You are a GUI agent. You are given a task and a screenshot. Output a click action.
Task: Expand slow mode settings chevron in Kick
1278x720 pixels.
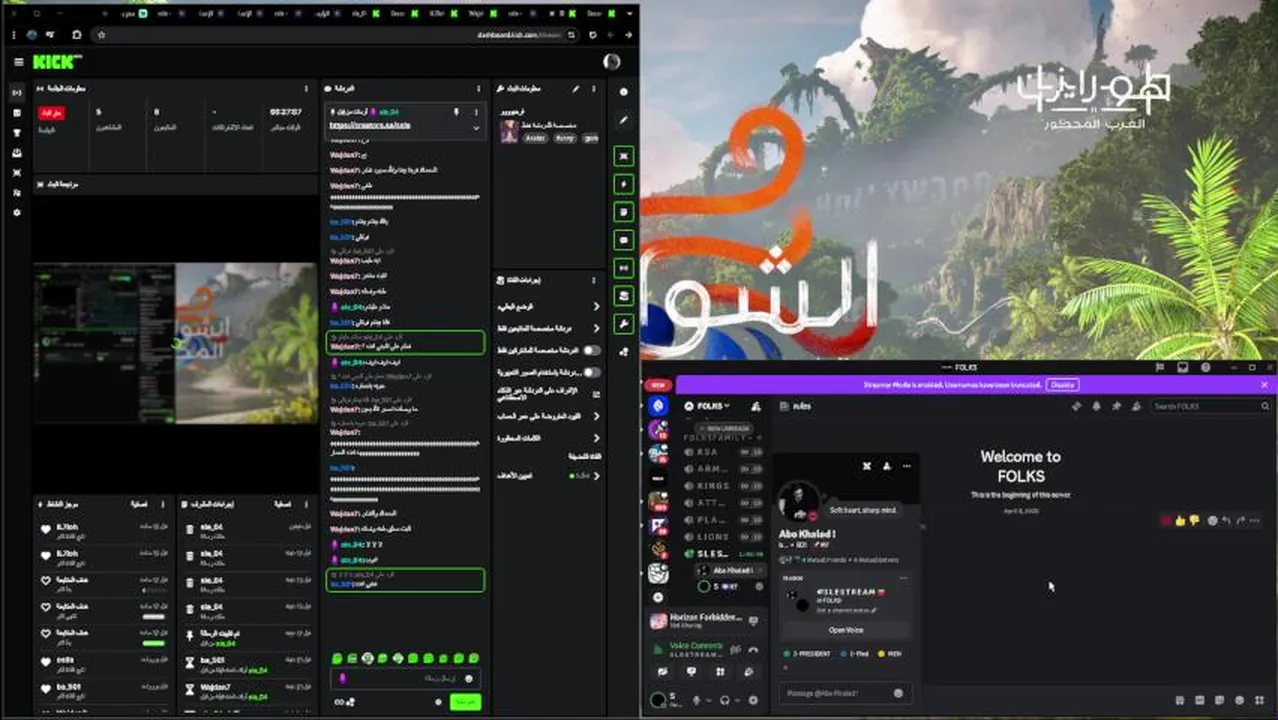[x=596, y=306]
